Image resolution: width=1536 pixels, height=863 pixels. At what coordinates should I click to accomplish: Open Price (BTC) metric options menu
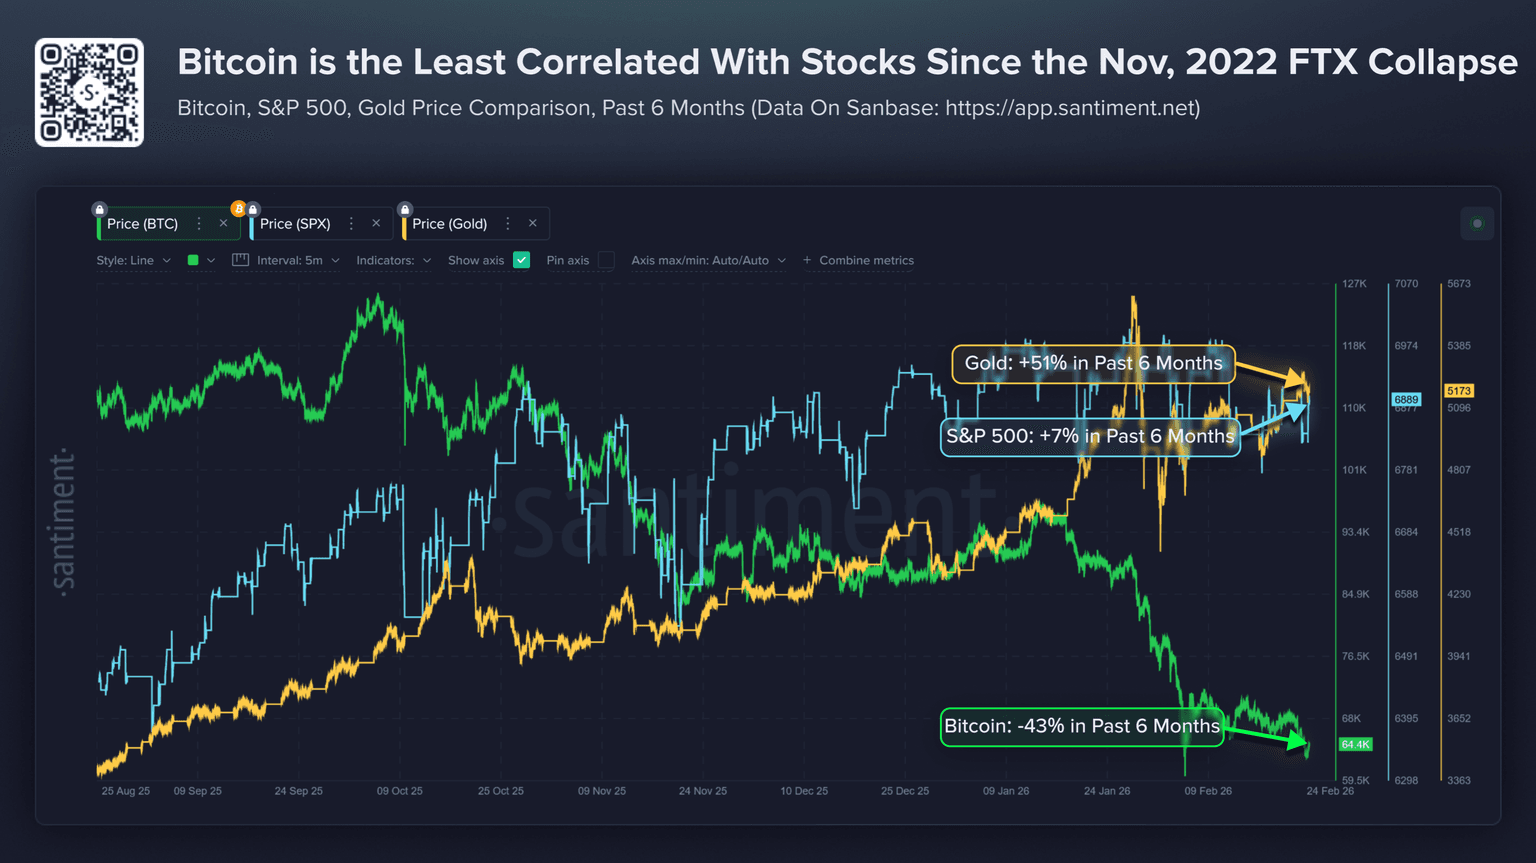coord(199,224)
